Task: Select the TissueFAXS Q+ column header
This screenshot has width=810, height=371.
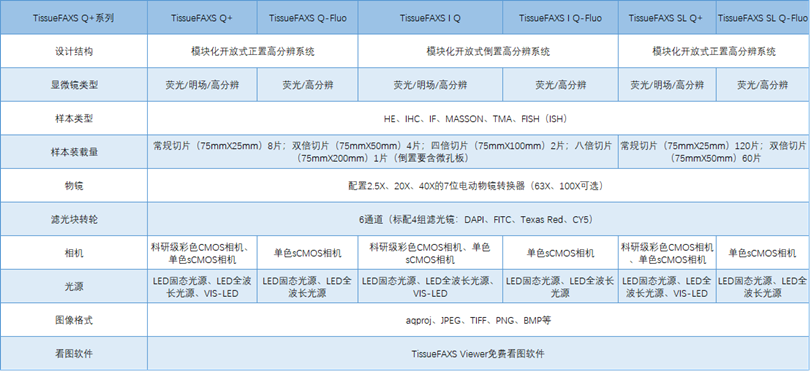Action: tap(202, 18)
